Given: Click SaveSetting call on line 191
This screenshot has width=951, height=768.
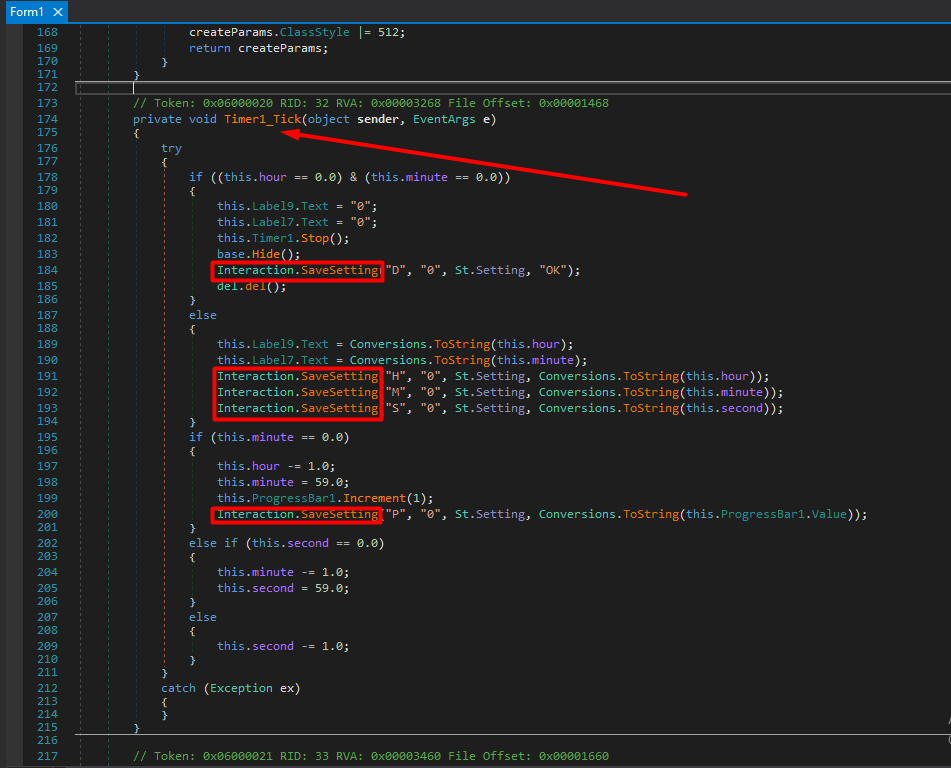Looking at the screenshot, I should [340, 376].
